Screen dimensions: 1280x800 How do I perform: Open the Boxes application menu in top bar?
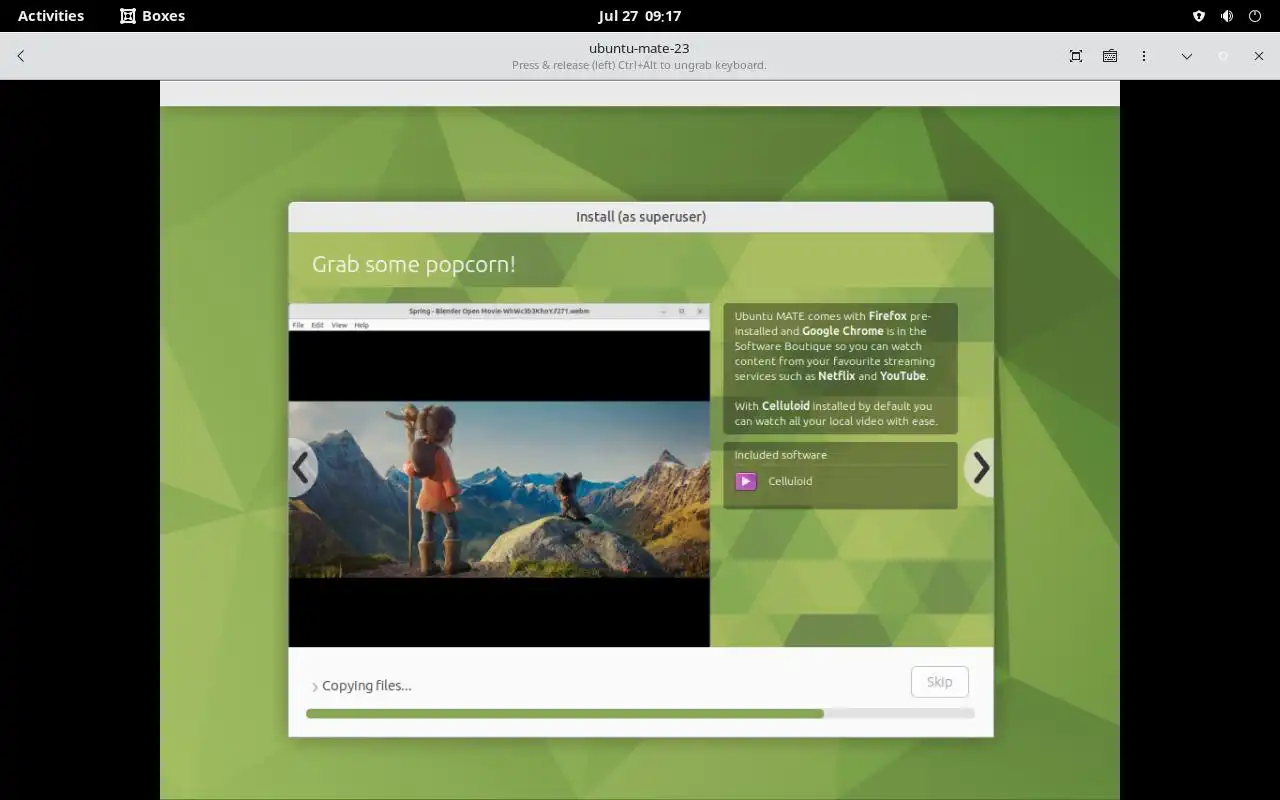pyautogui.click(x=152, y=16)
